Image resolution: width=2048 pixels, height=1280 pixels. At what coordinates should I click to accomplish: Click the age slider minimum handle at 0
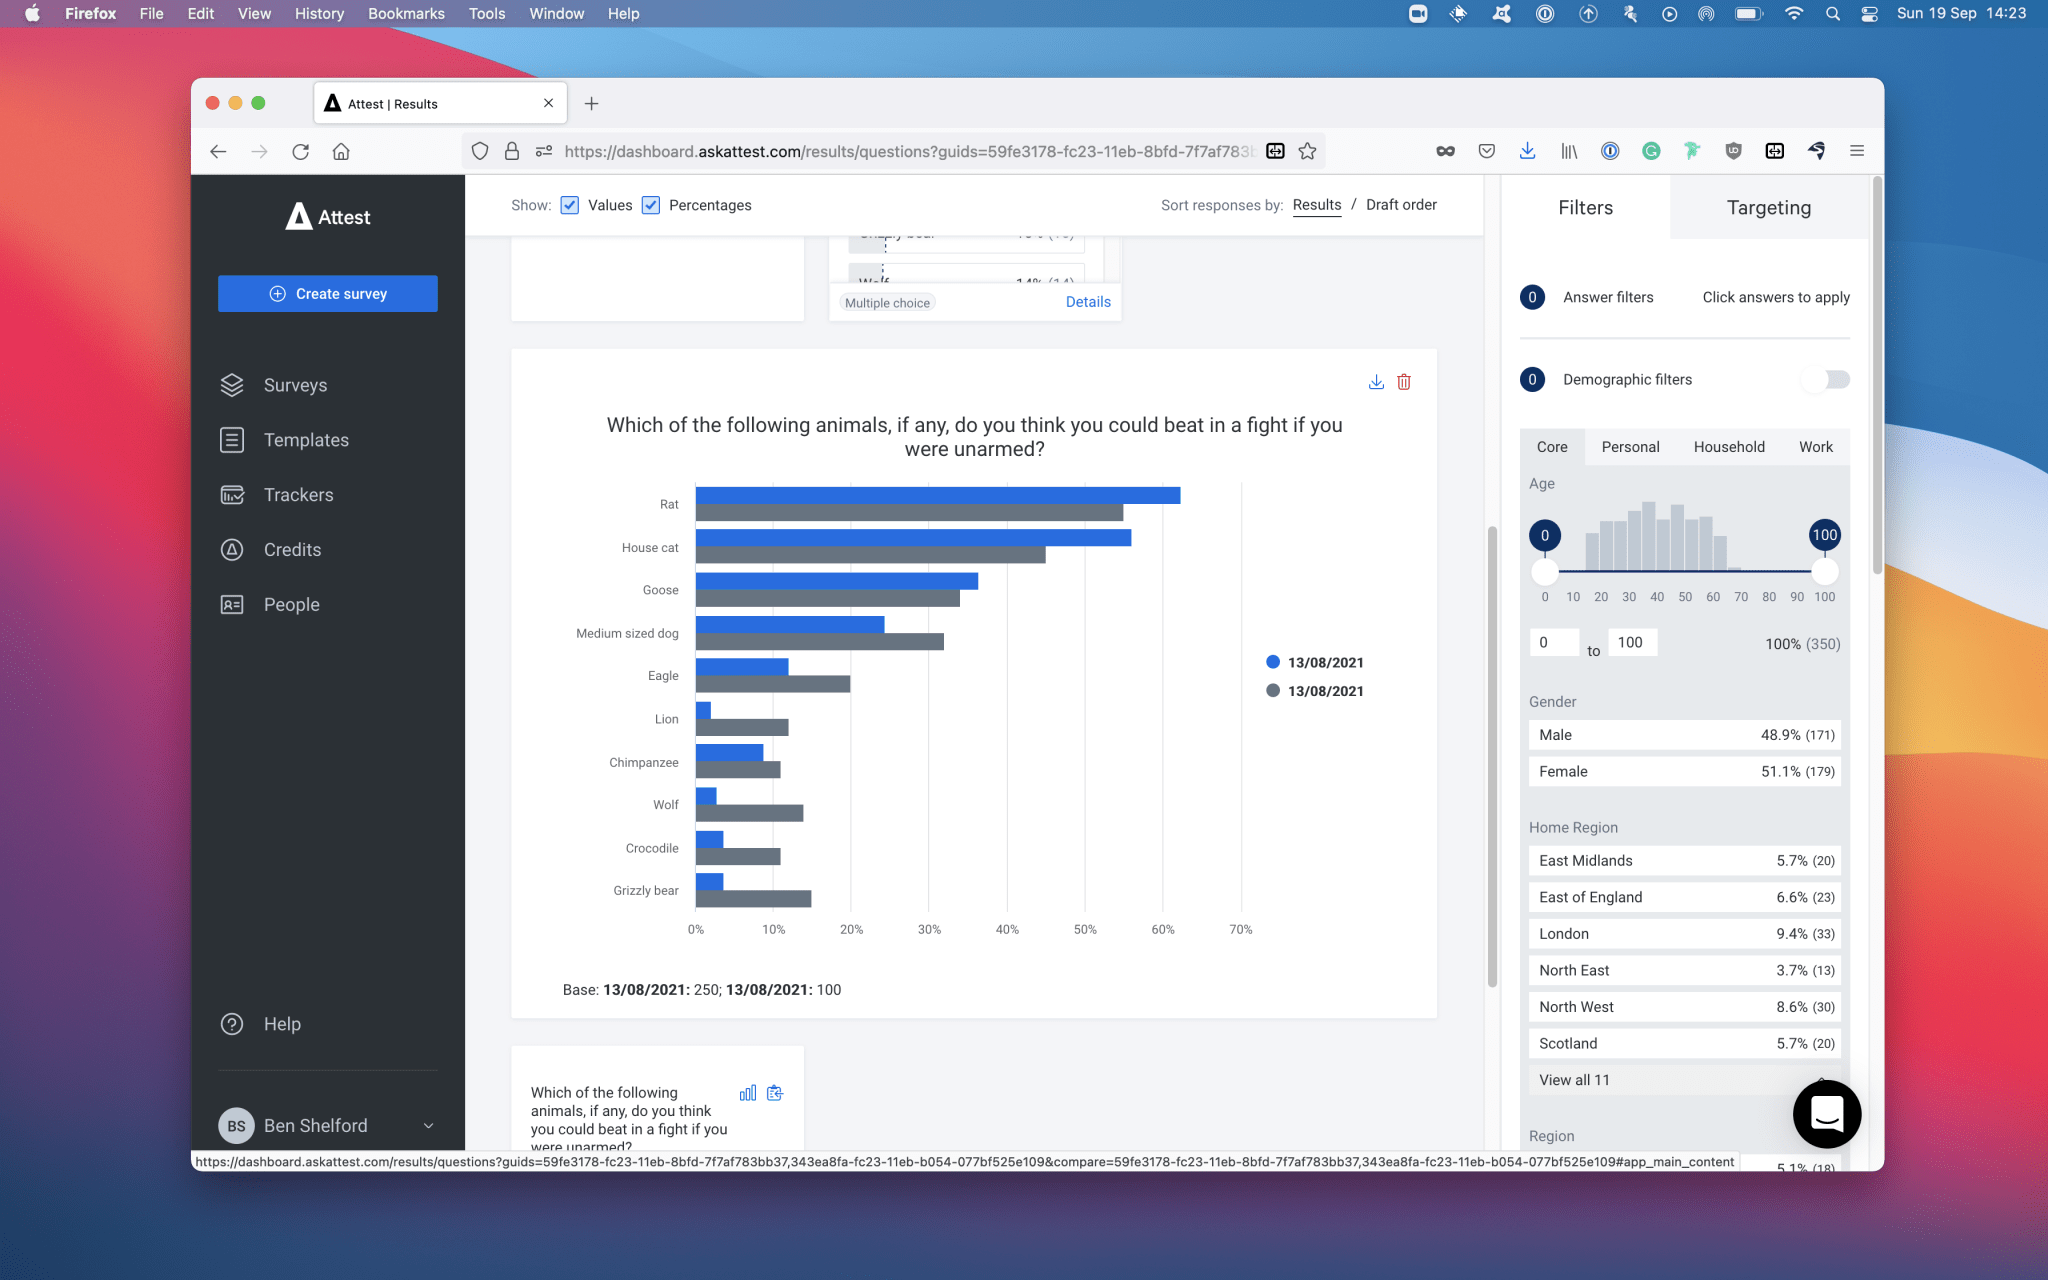[x=1545, y=572]
